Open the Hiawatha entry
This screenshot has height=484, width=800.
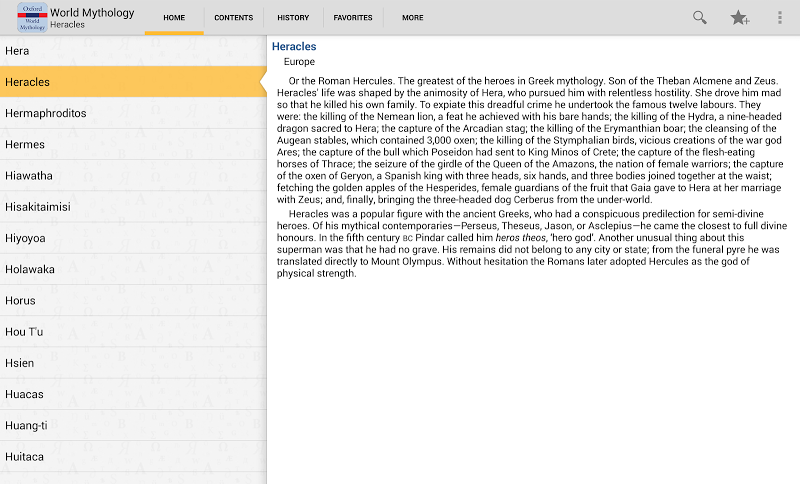point(133,175)
